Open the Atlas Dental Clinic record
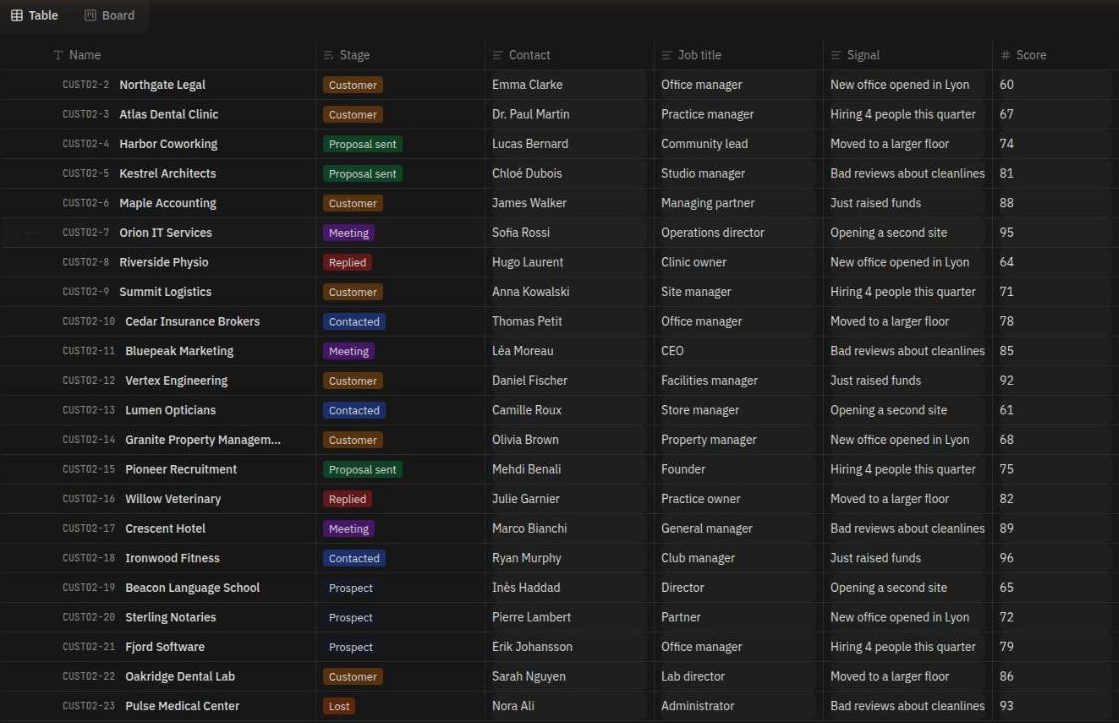Image resolution: width=1119 pixels, height=723 pixels. (x=168, y=114)
